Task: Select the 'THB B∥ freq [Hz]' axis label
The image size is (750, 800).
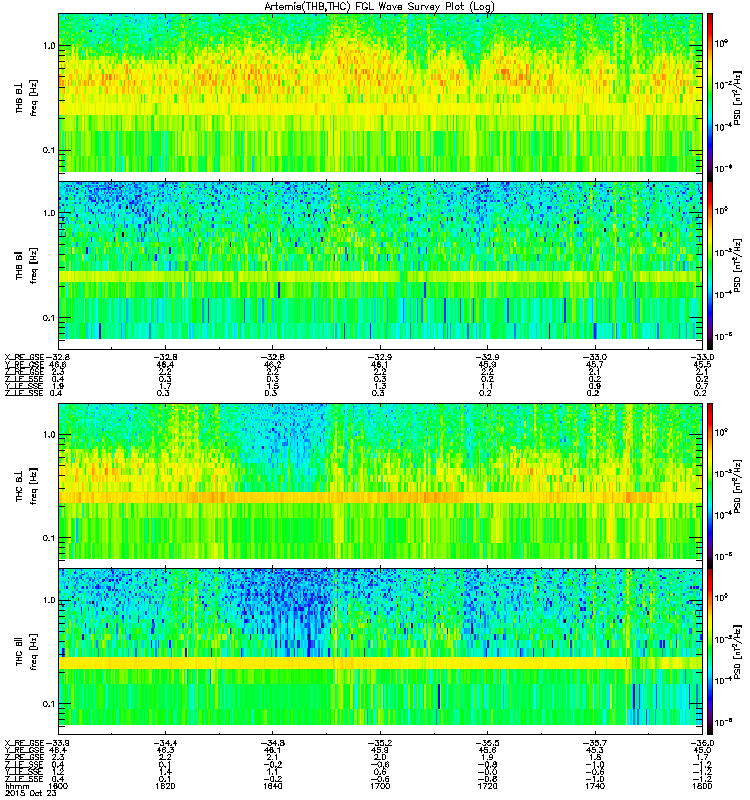Action: click(x=27, y=265)
